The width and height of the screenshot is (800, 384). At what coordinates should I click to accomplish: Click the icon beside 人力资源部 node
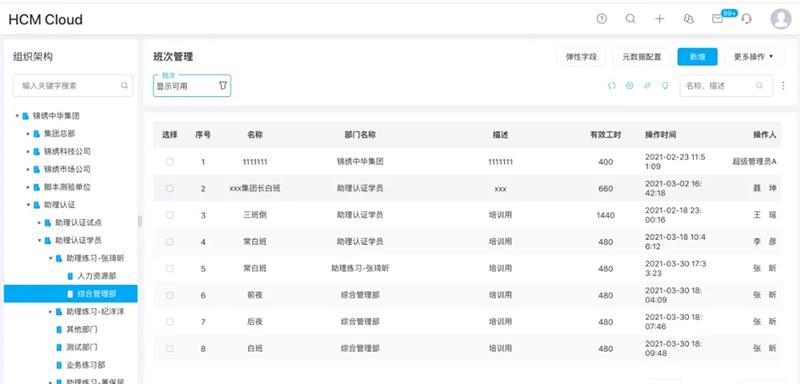pyautogui.click(x=70, y=276)
